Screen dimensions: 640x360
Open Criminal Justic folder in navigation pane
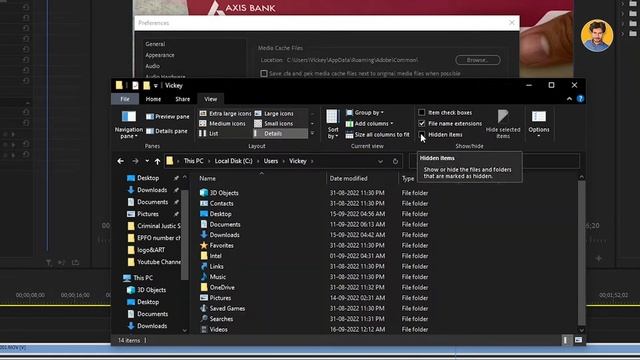pos(154,226)
